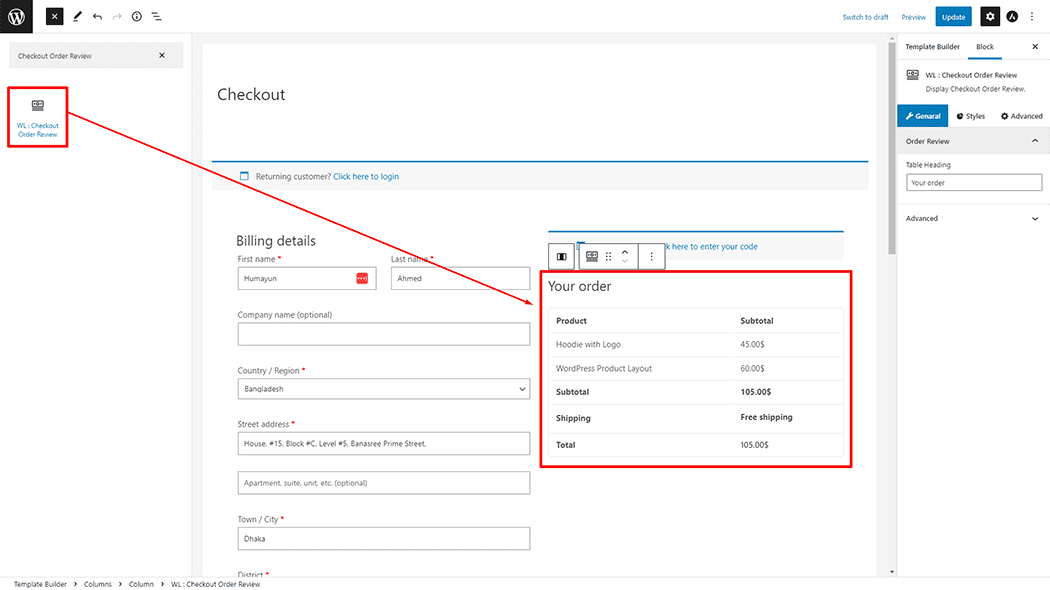Click the Update button
The image size is (1050, 590).
point(953,17)
